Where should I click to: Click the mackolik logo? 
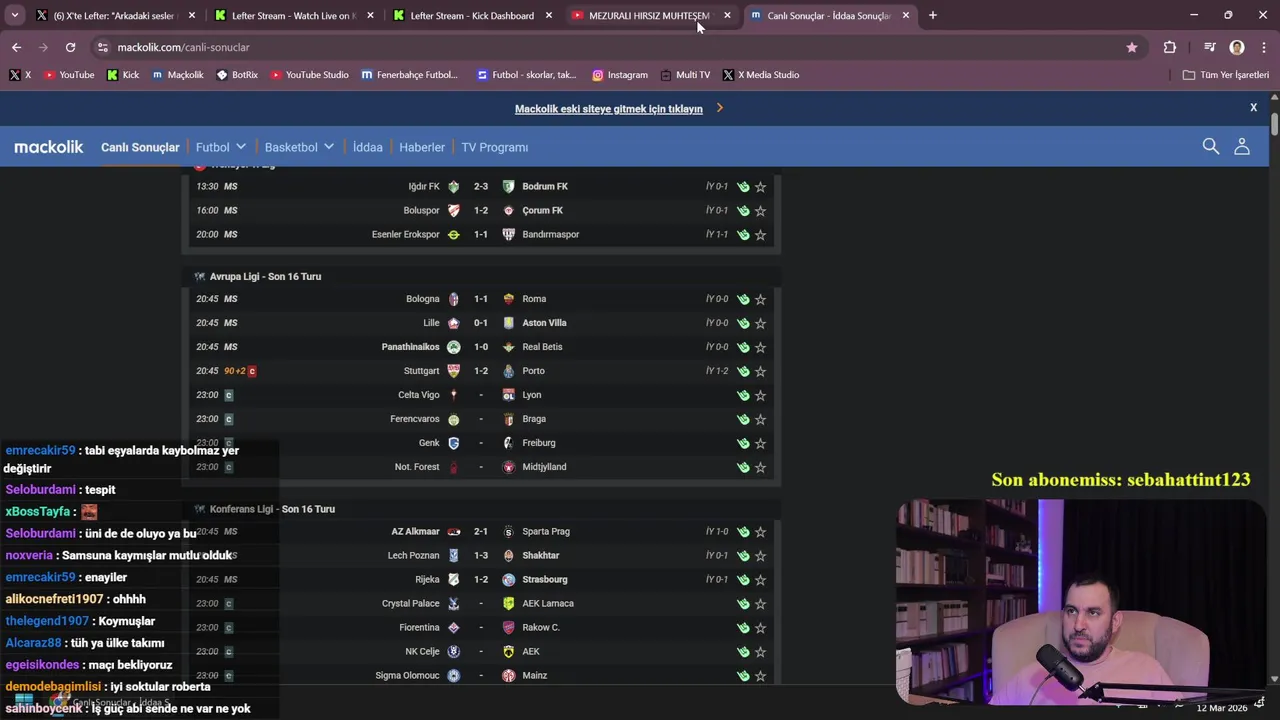point(49,147)
